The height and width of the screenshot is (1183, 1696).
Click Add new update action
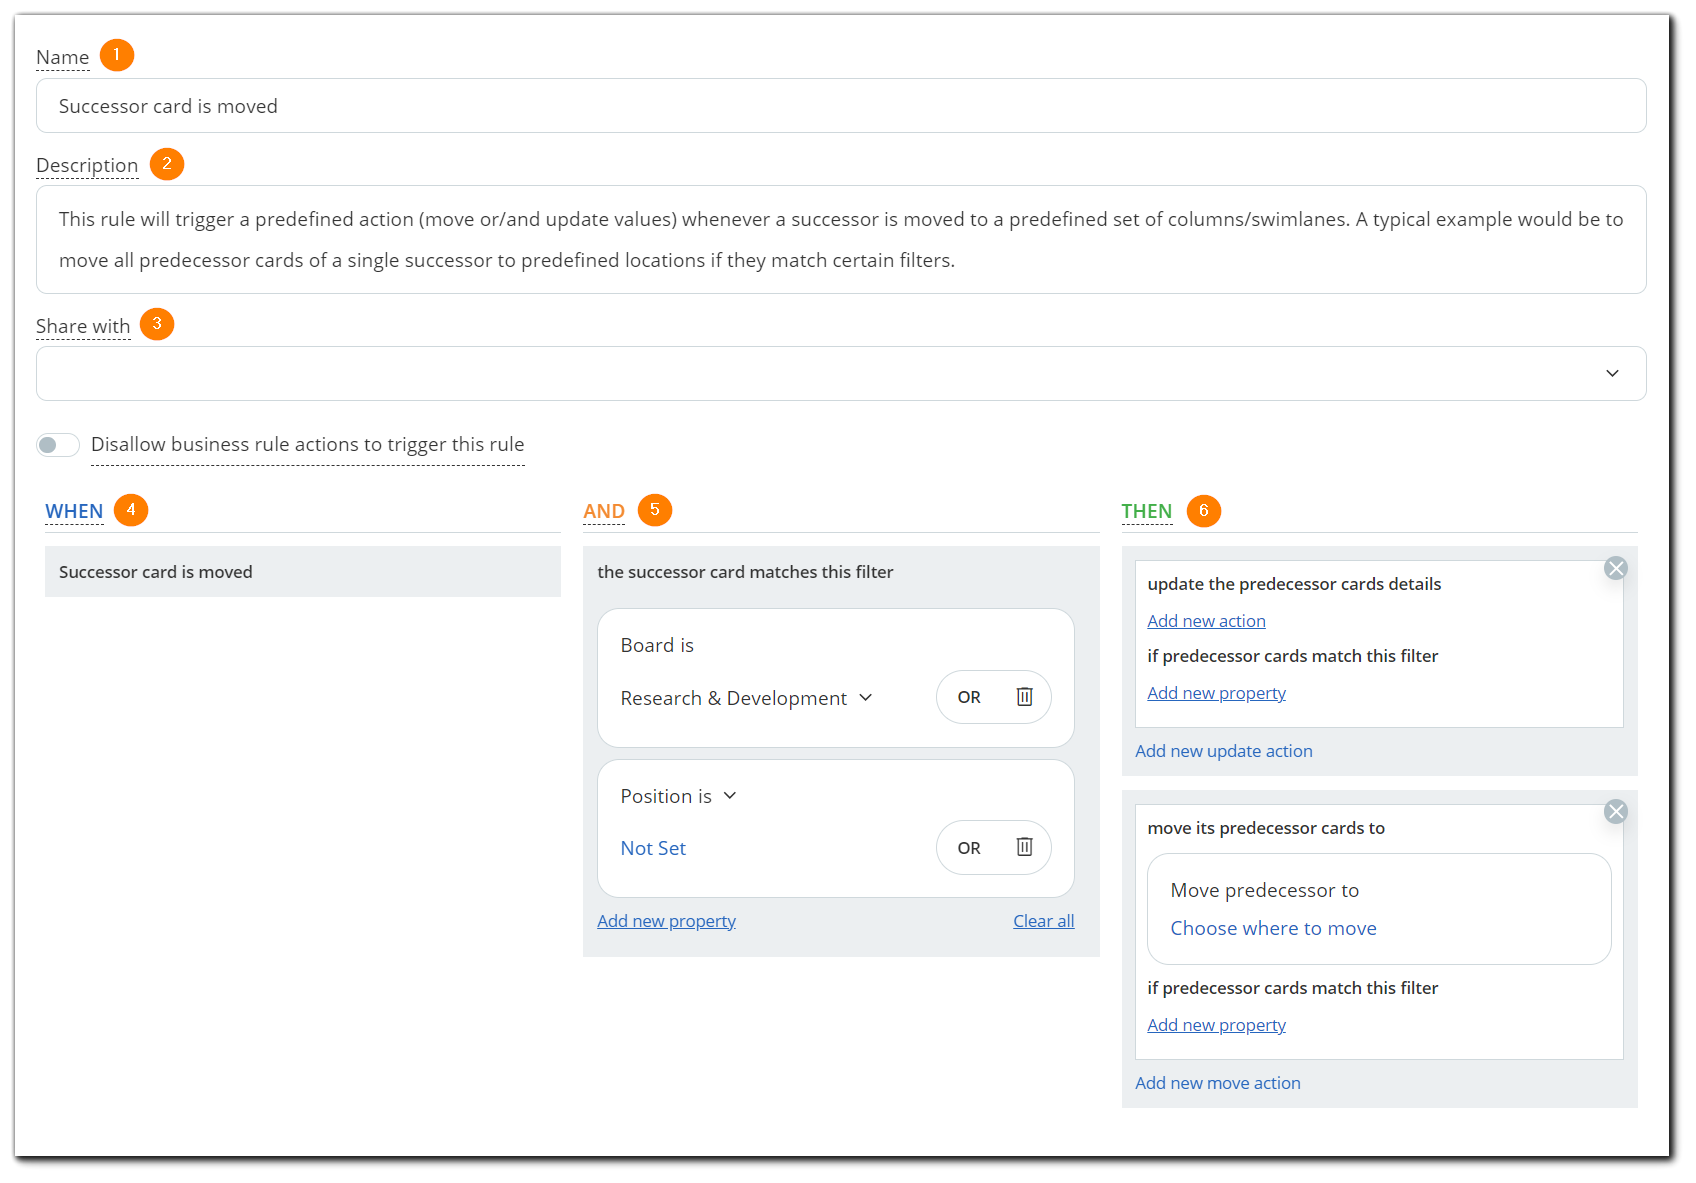(x=1223, y=750)
